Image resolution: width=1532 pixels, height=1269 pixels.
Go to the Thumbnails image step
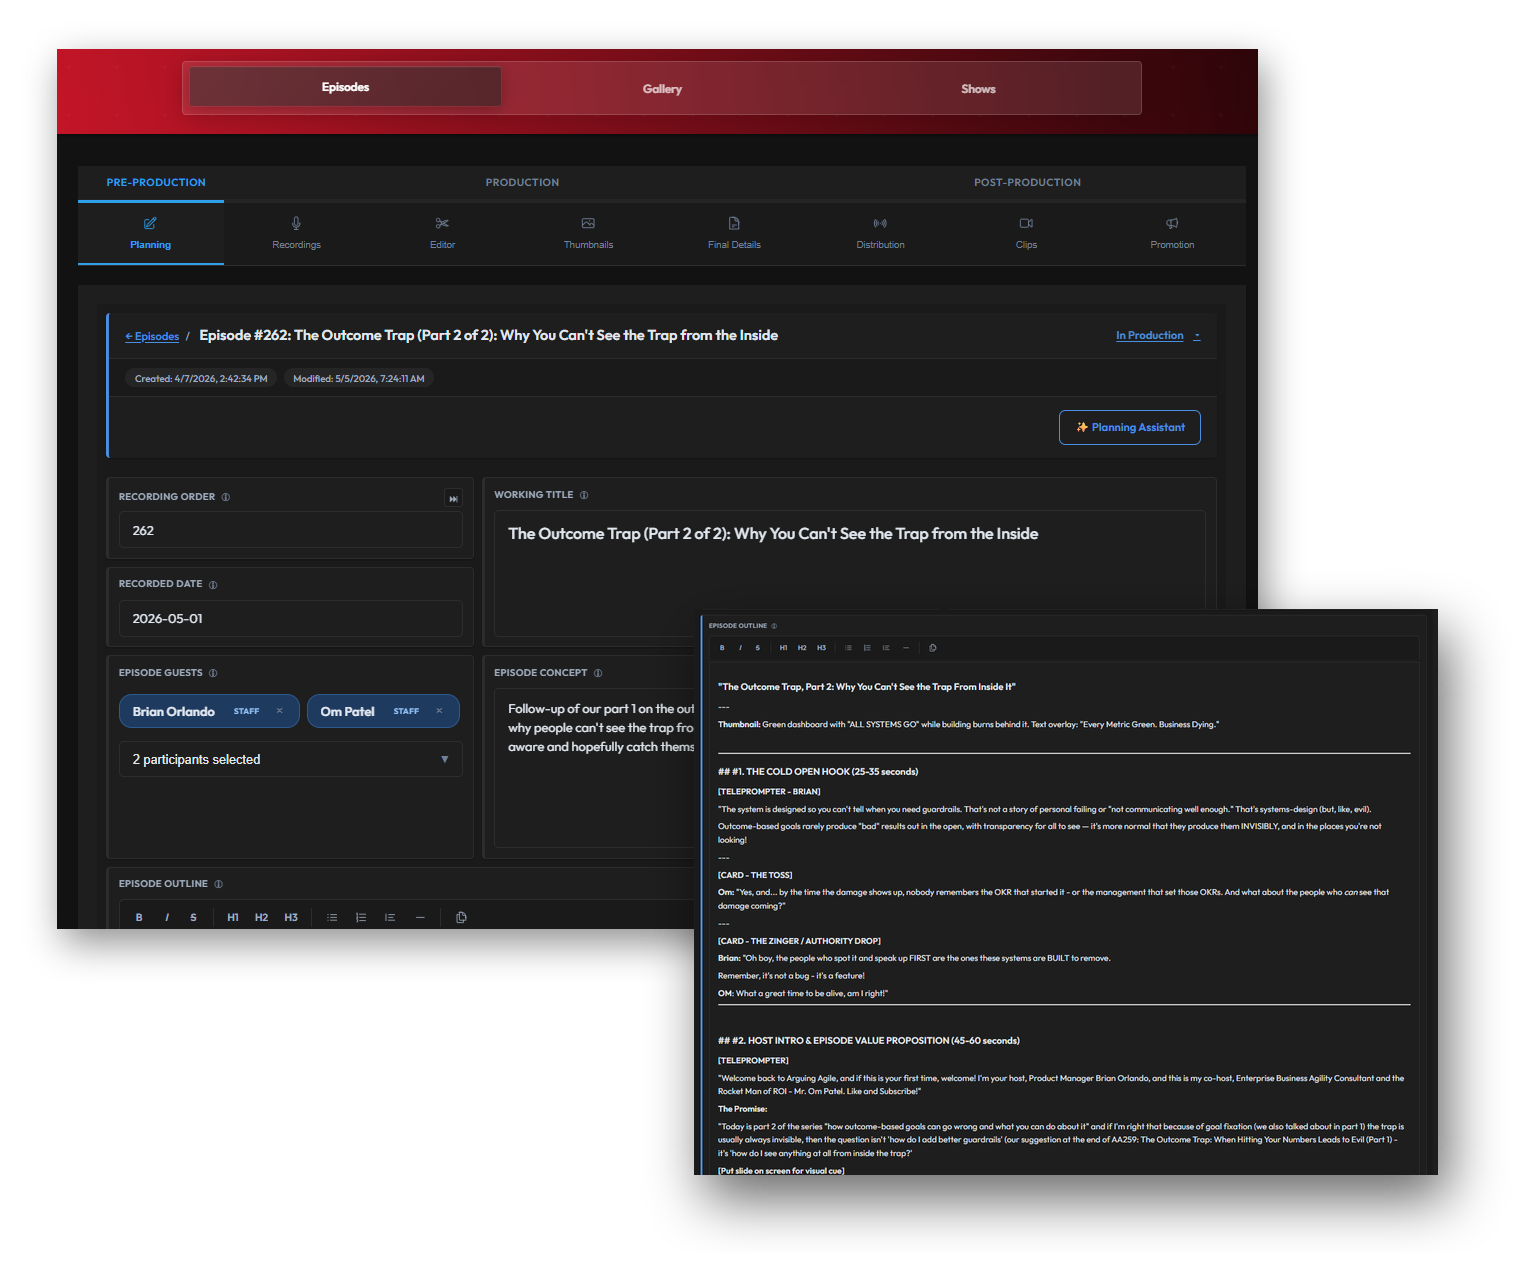coord(588,233)
